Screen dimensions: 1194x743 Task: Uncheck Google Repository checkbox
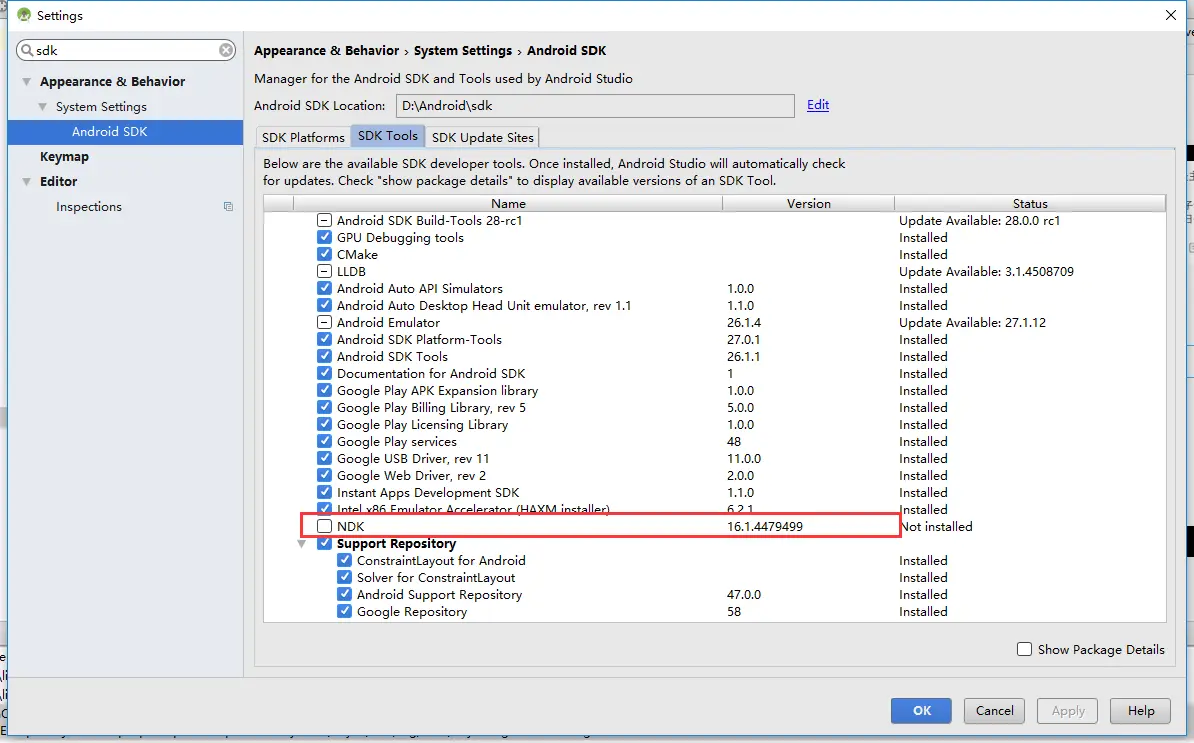pos(344,611)
